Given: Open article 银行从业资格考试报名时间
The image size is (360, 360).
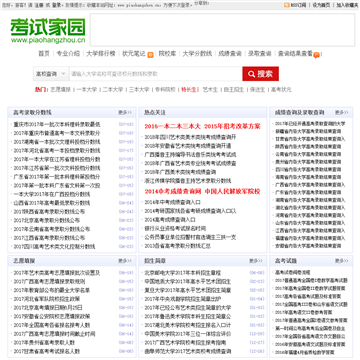Looking at the screenshot, I should 175,229.
